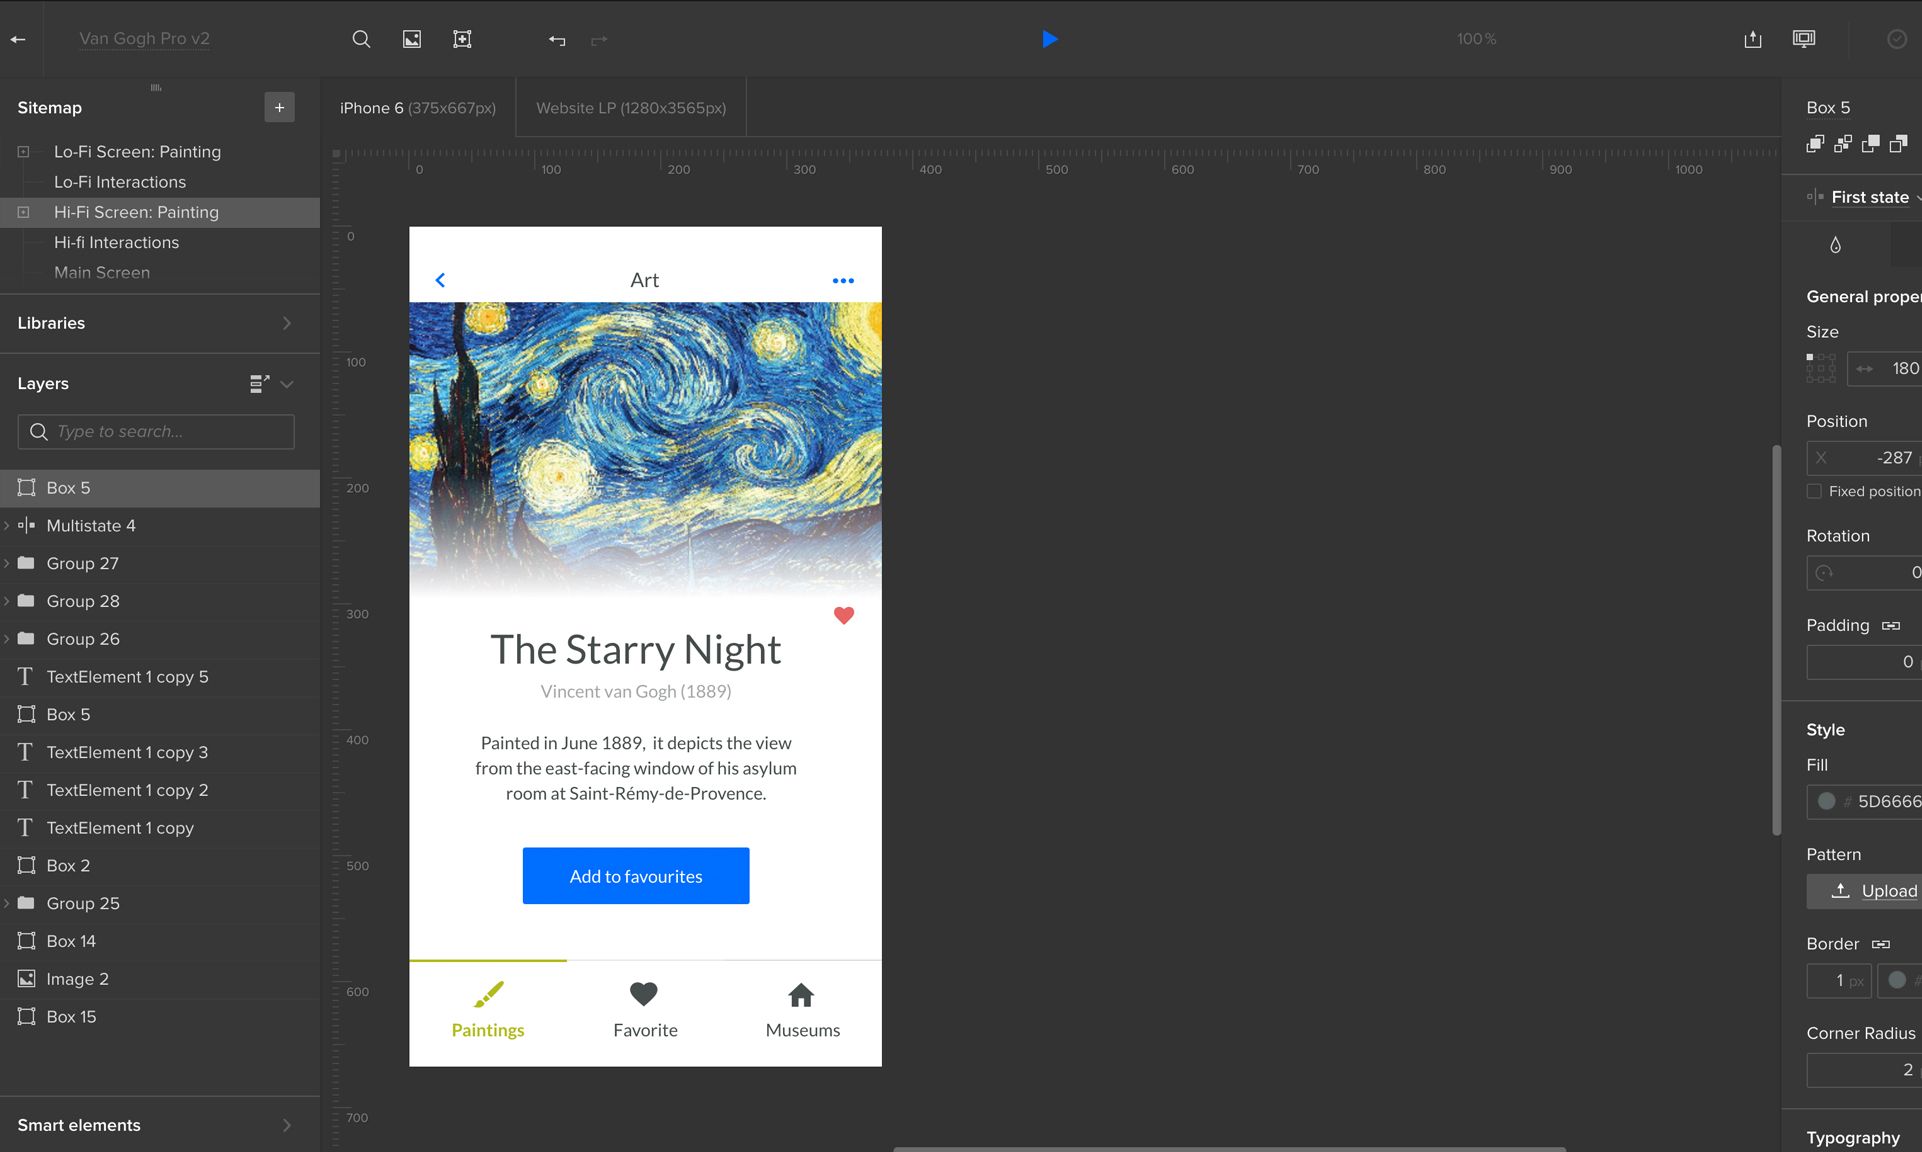Image resolution: width=1922 pixels, height=1152 pixels.
Task: Click the layers list view options icon
Action: [259, 384]
